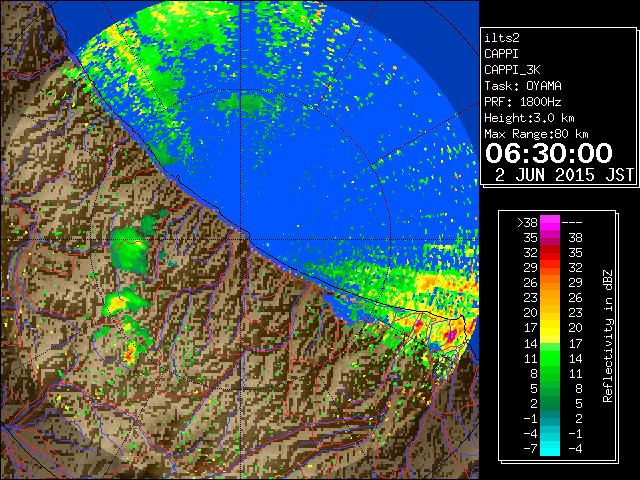Pick the cyan -7 to -4 dBZ legend swatch
Image resolution: width=640 pixels, height=480 pixels.
click(x=550, y=448)
